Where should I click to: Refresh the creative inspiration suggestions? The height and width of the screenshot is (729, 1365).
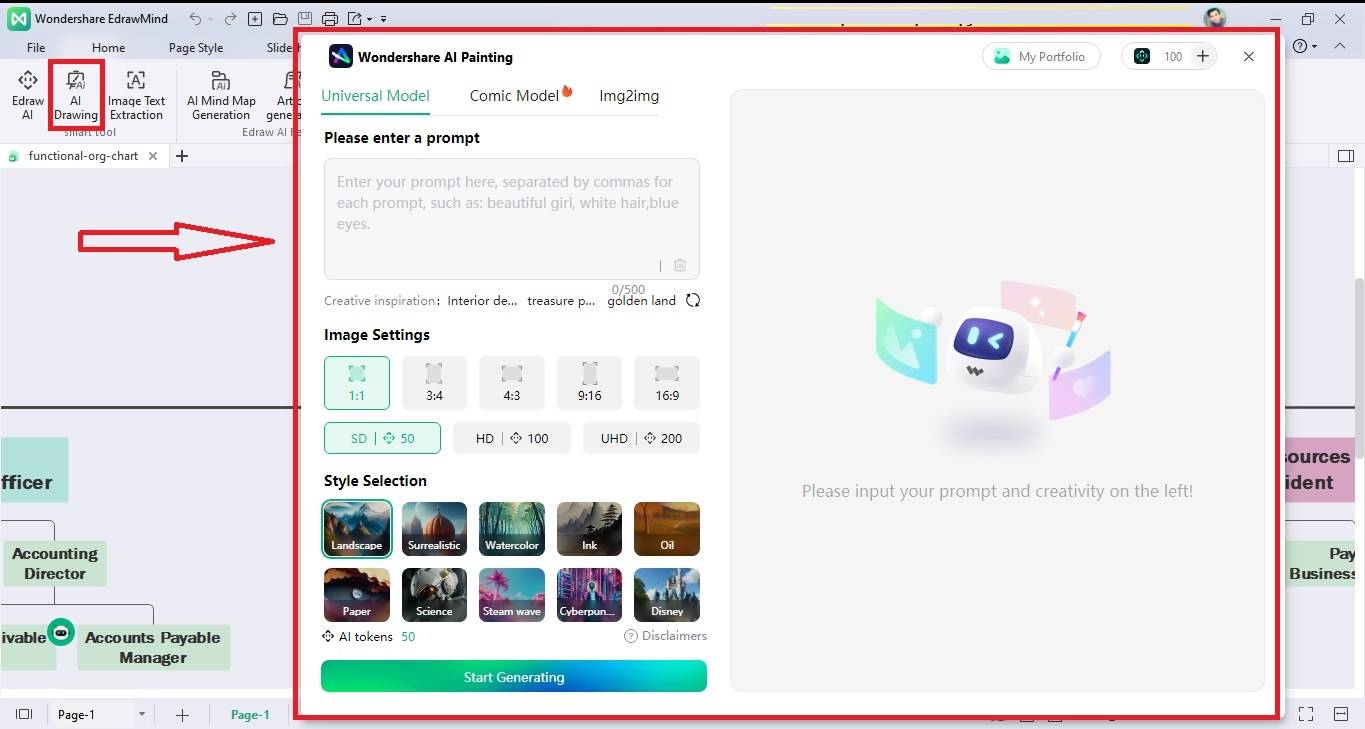(693, 300)
